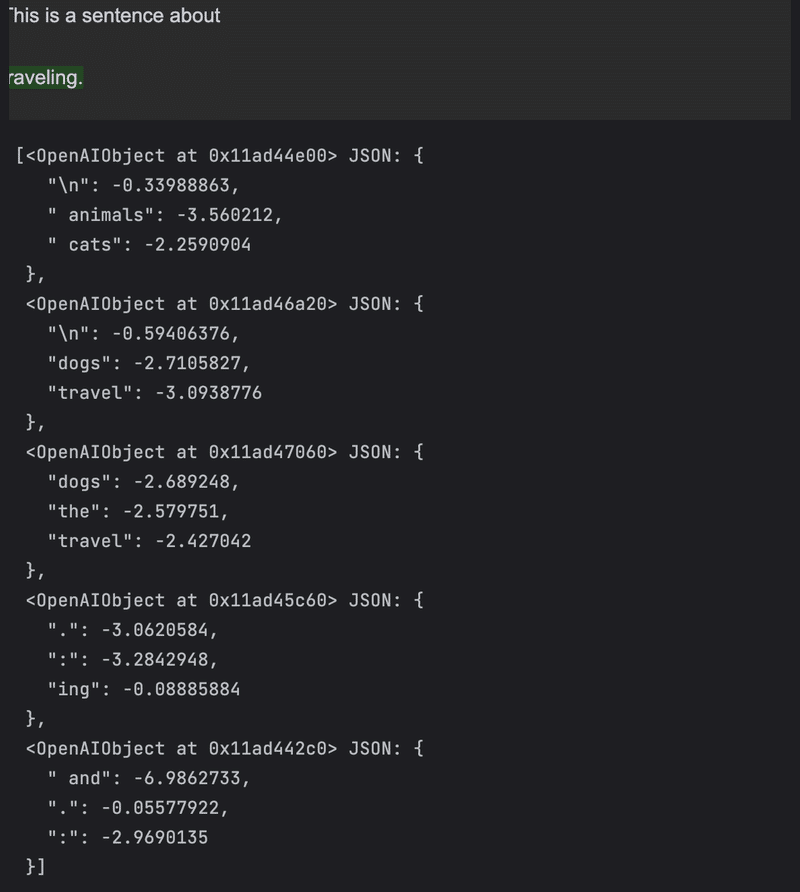Click the text "his is a sentence about"
The image size is (800, 892).
114,15
